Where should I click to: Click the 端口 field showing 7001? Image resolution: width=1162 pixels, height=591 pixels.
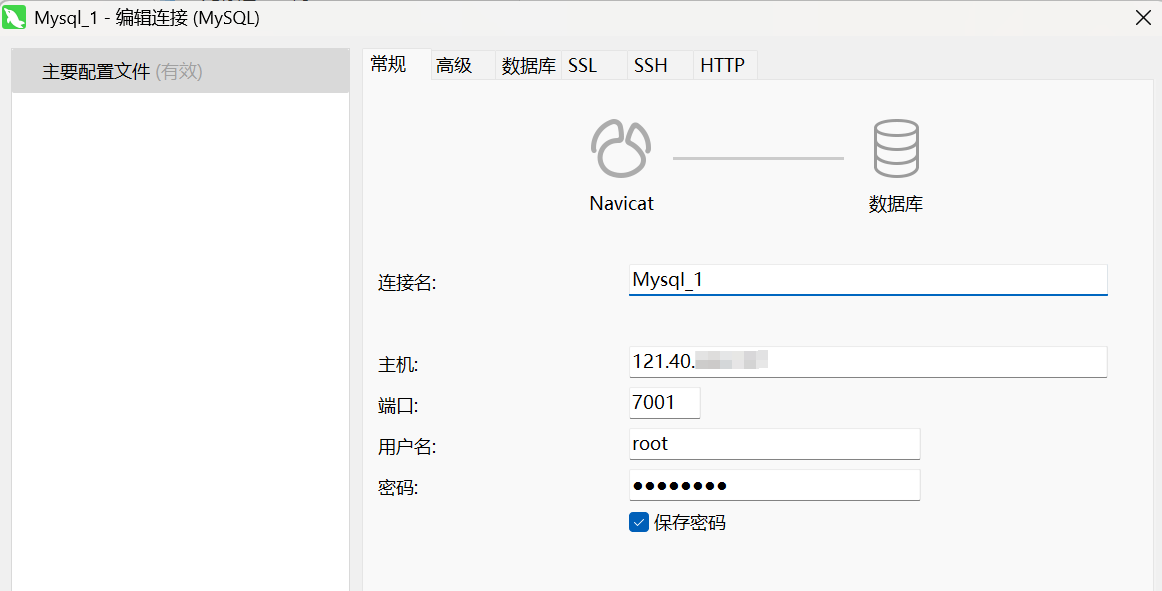click(665, 403)
